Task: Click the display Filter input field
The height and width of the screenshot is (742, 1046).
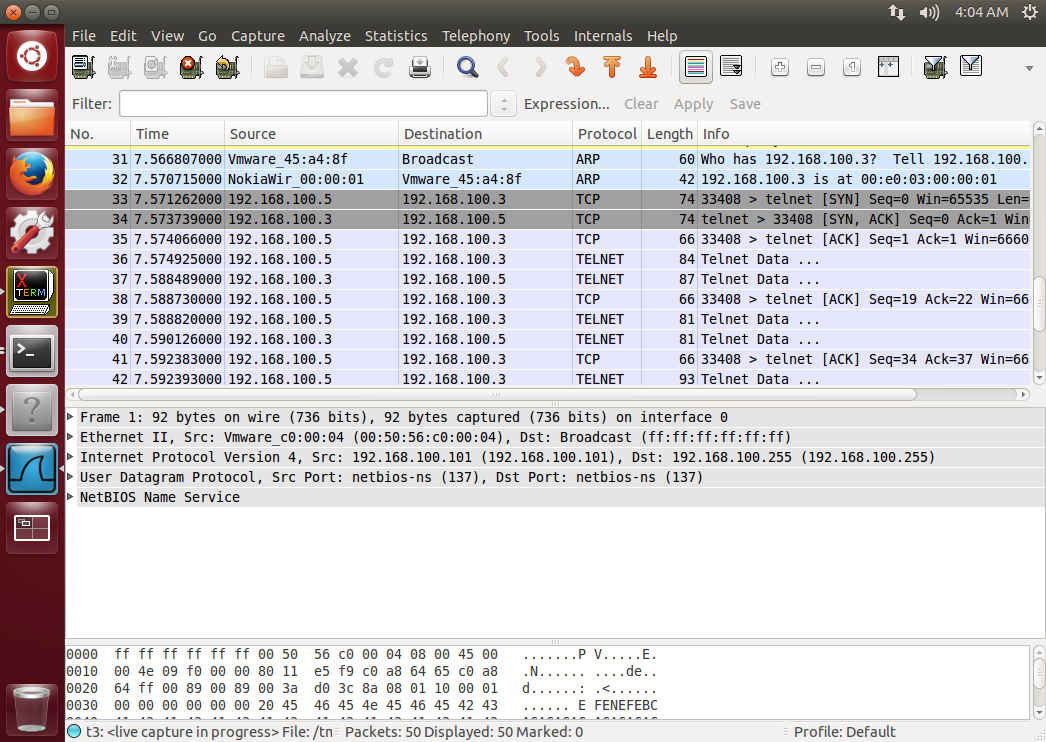Action: pyautogui.click(x=304, y=104)
